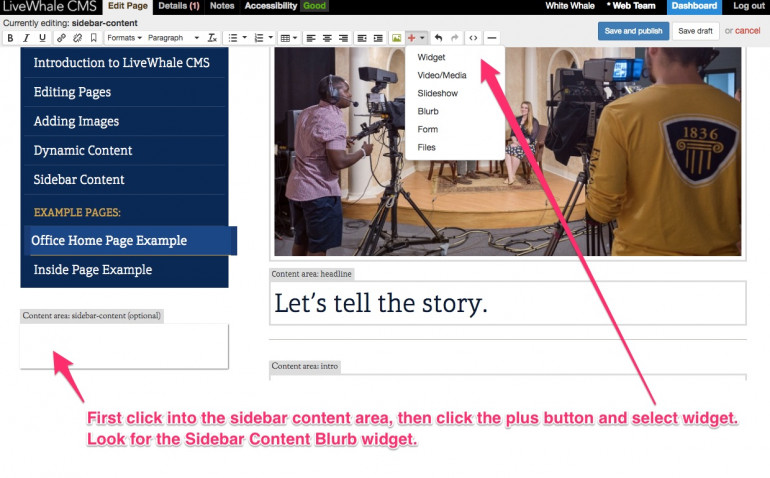Select the TV studio hero image
The height and width of the screenshot is (478, 770).
click(507, 152)
